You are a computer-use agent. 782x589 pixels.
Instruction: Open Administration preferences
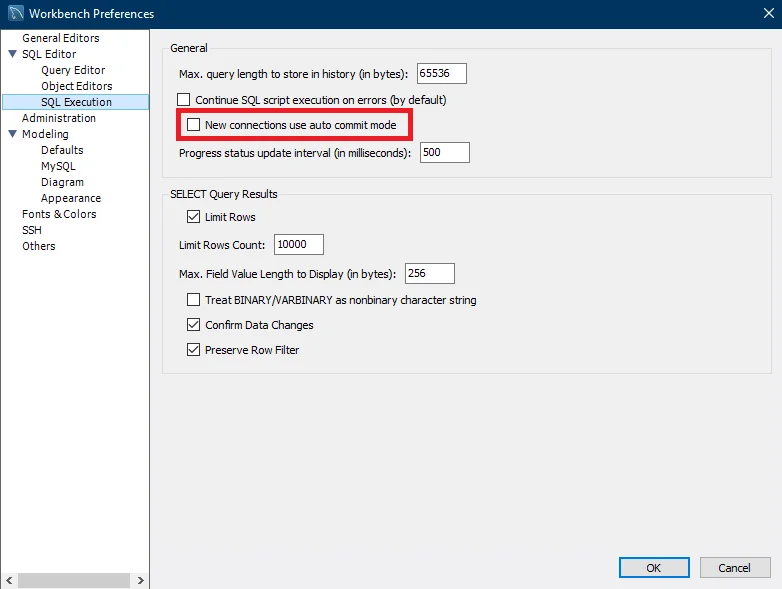tap(59, 118)
